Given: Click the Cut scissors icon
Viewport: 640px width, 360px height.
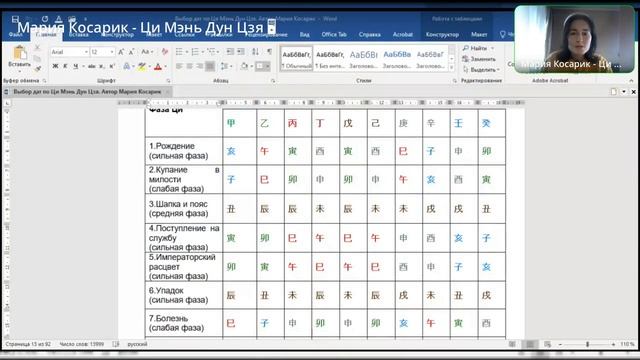Looking at the screenshot, I should pyautogui.click(x=37, y=48).
